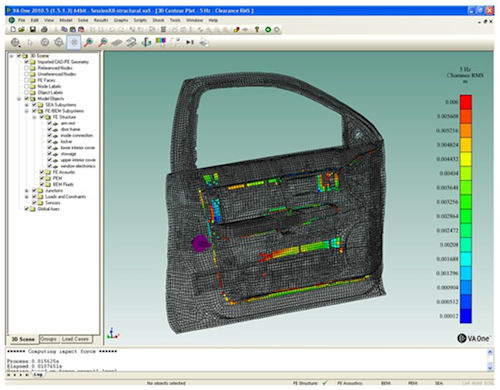Click the yellow question-mark help icon
Viewport: 500px width, 390px height.
(x=257, y=29)
